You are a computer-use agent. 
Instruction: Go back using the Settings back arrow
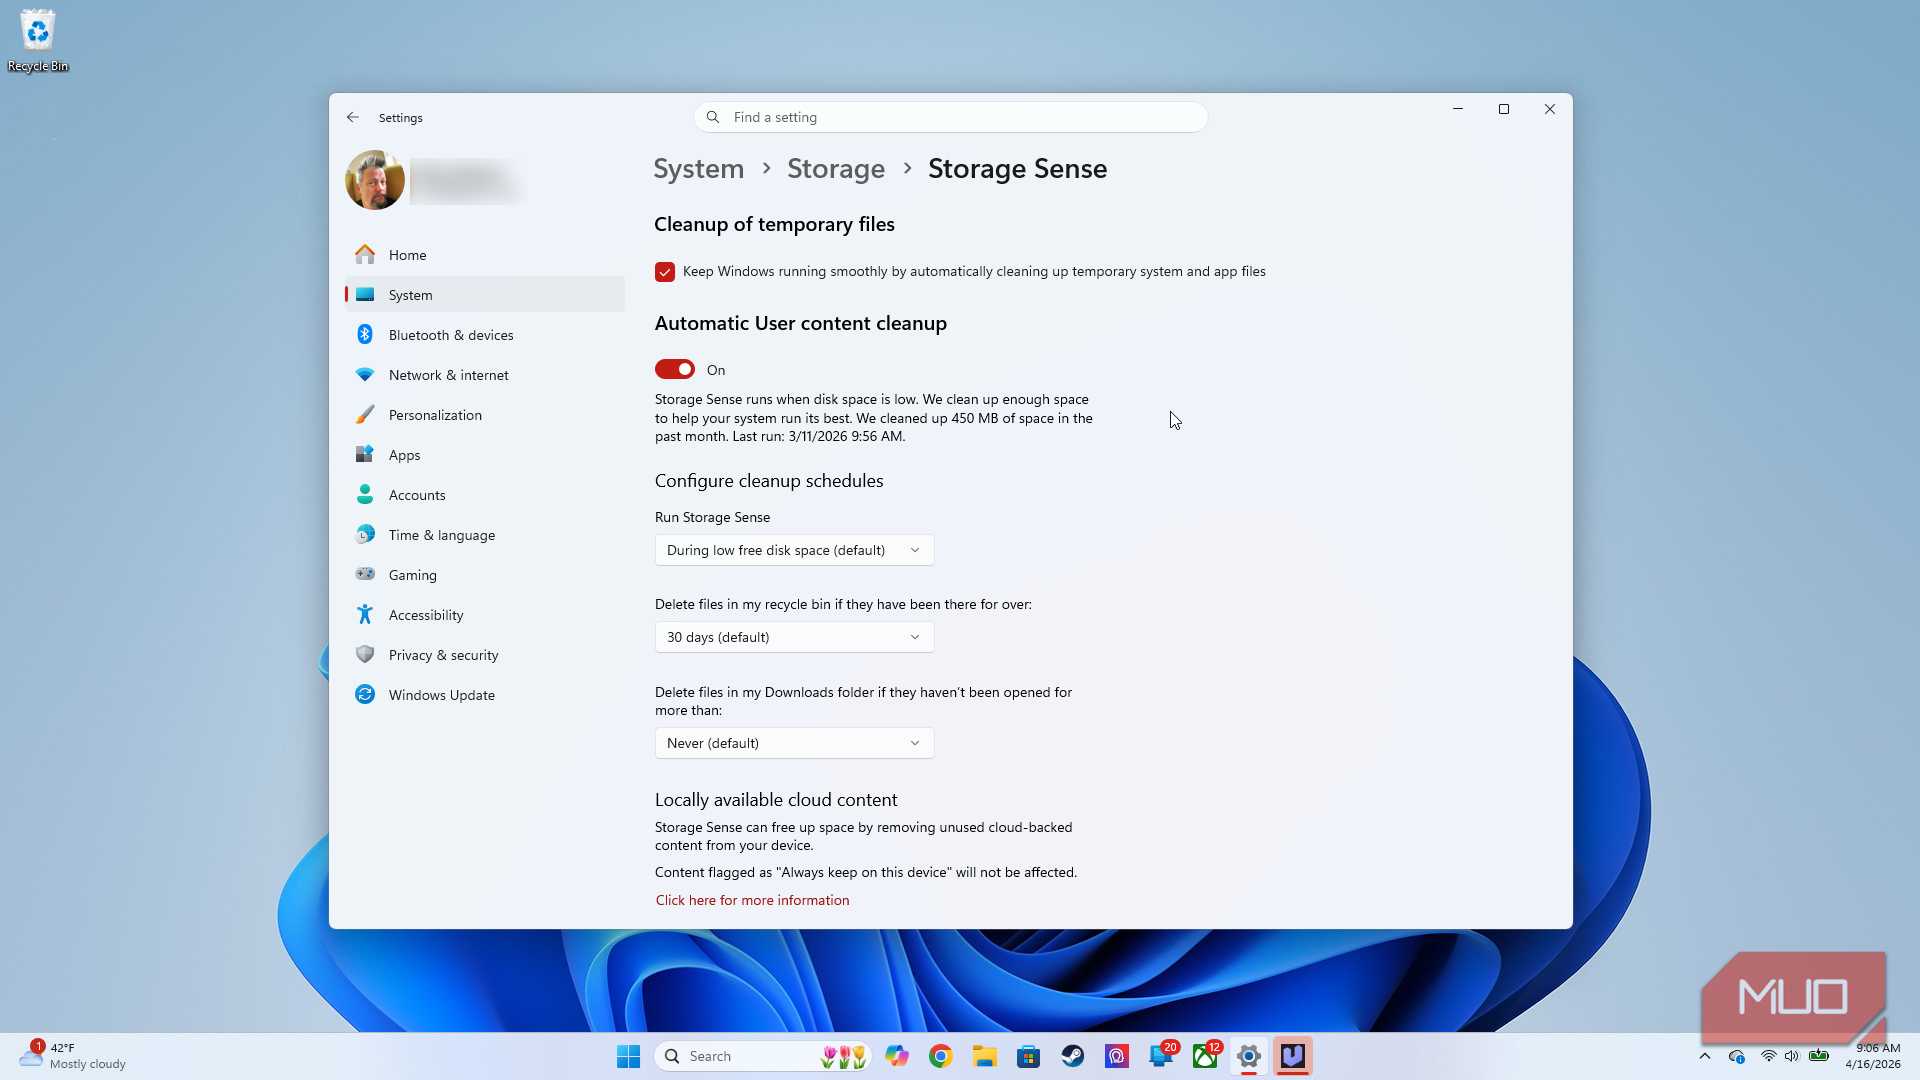(353, 117)
